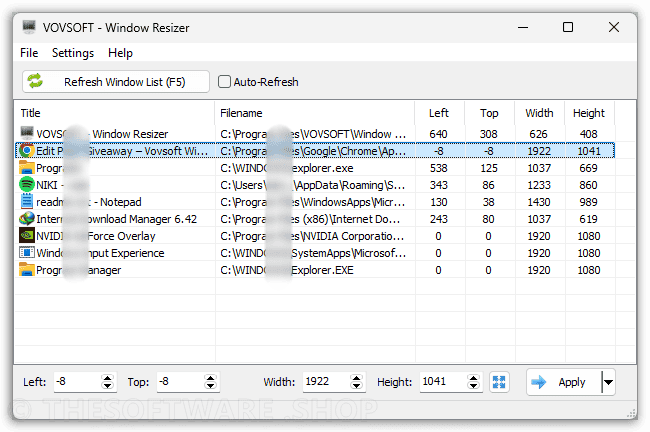650x432 pixels.
Task: Decrease the Left value with down spinner
Action: coord(107,386)
